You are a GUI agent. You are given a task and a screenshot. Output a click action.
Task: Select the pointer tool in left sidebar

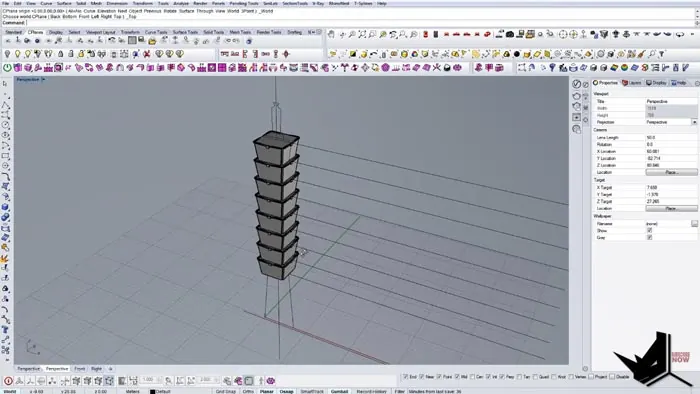(5, 83)
